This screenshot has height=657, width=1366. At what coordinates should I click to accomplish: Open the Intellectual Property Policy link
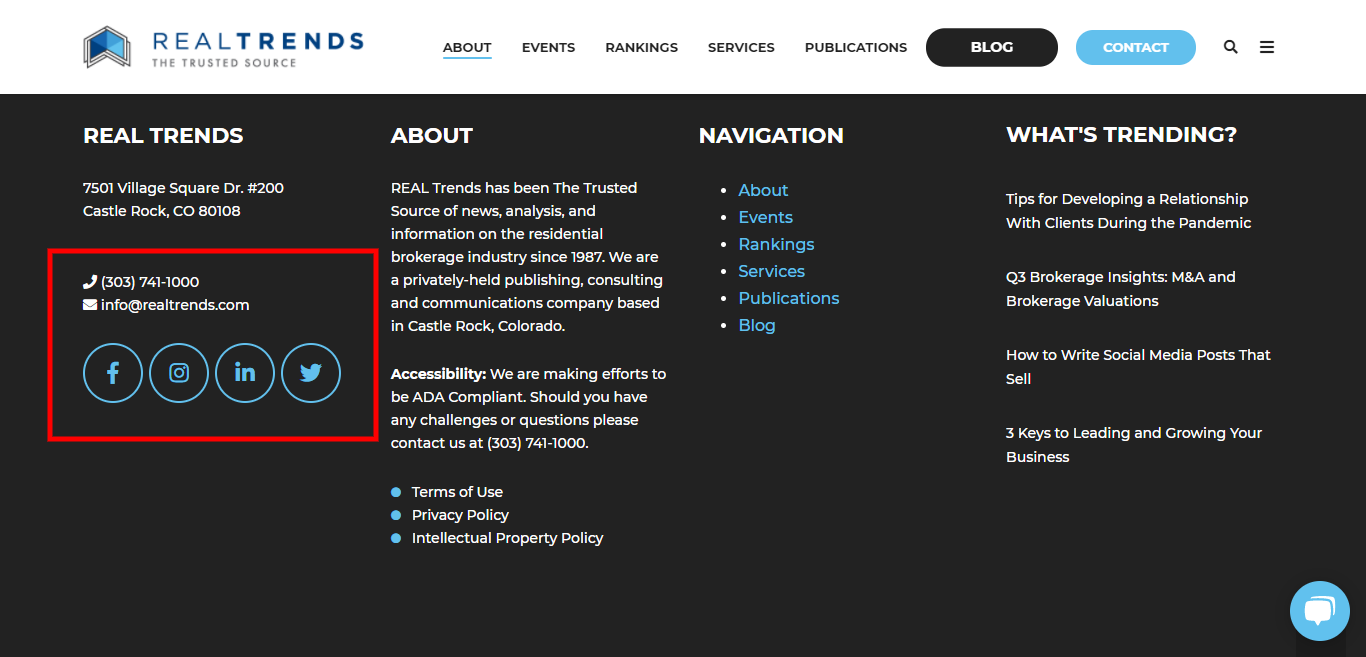(507, 538)
